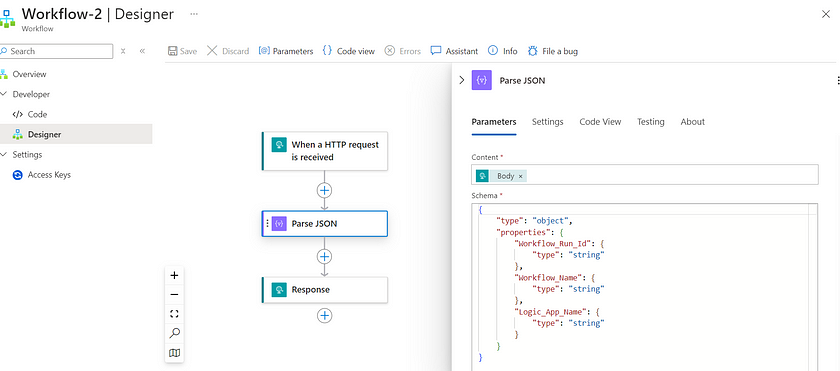840x371 pixels.
Task: Collapse the Settings section
Action: [x=4, y=155]
